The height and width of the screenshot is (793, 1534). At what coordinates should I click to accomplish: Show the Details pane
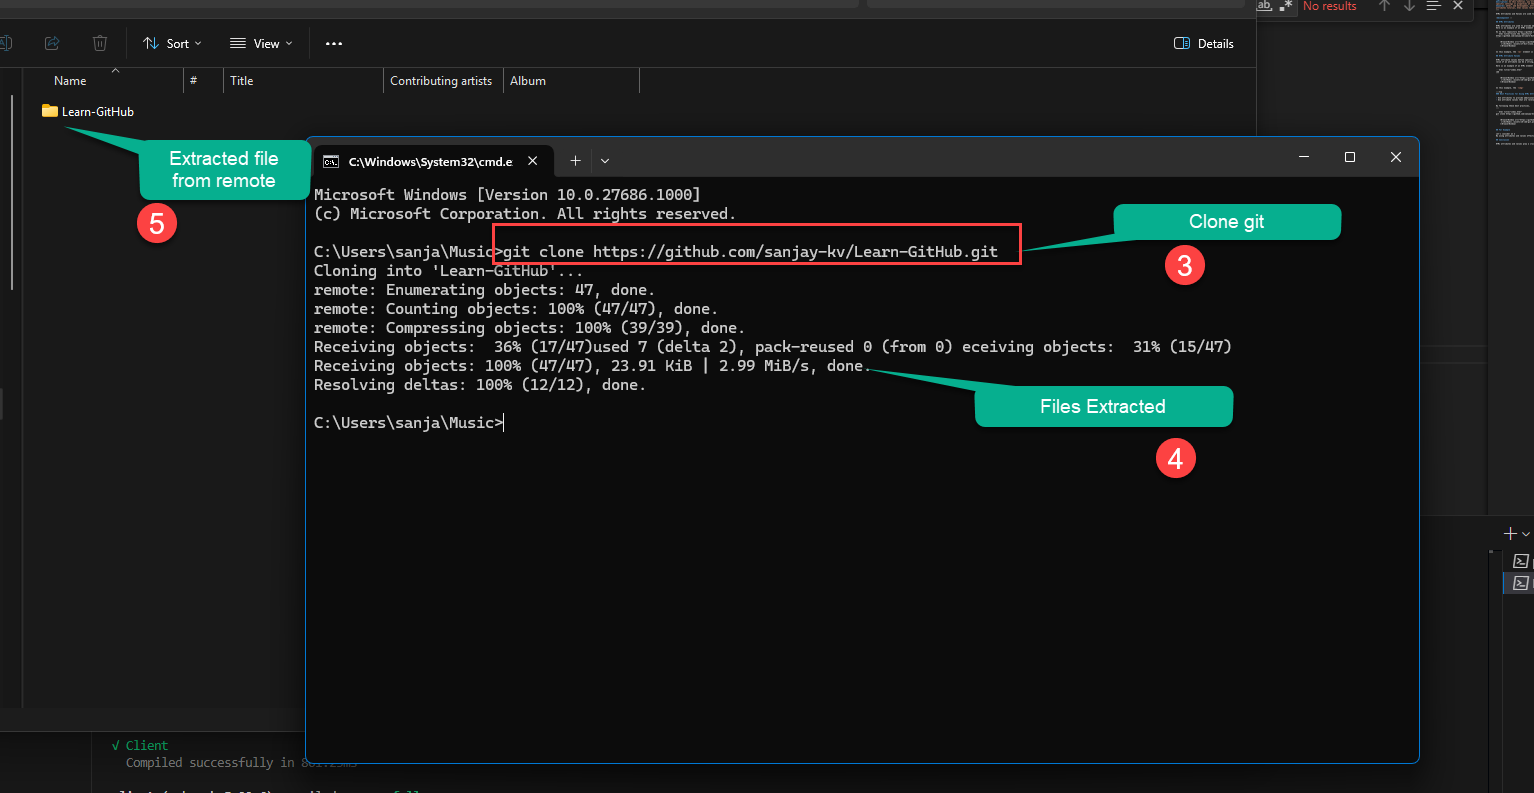pos(1203,43)
